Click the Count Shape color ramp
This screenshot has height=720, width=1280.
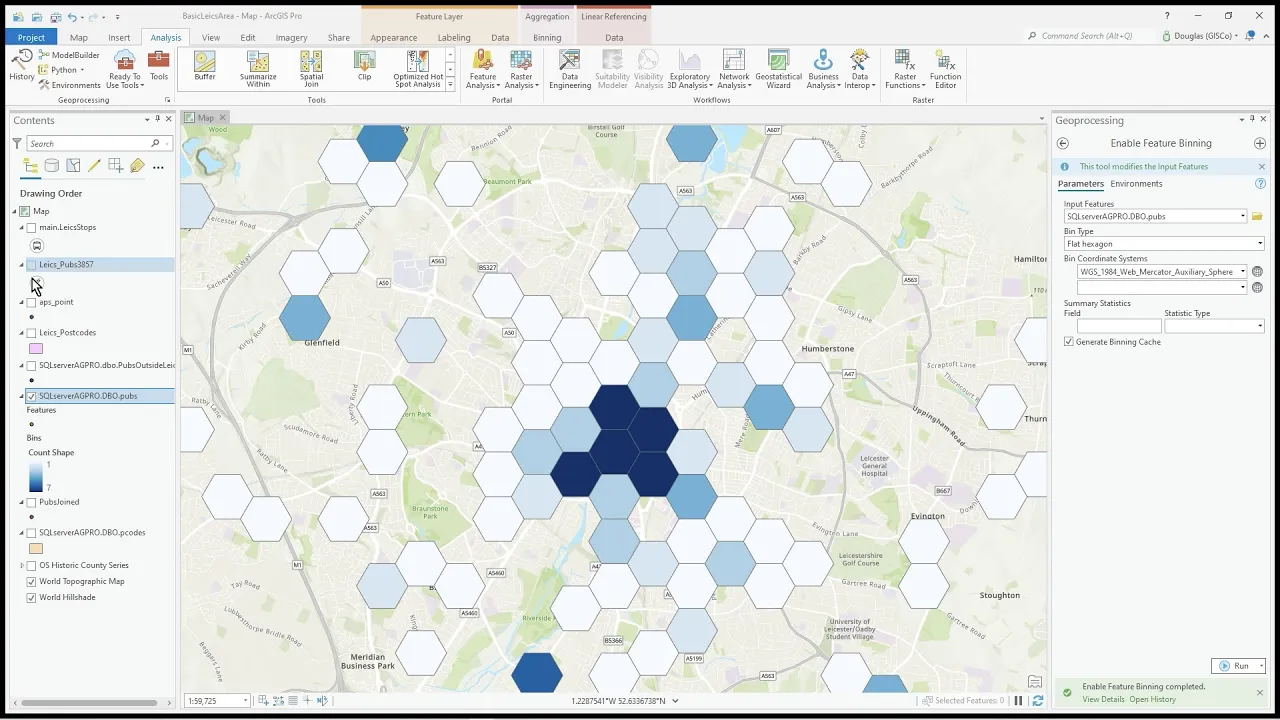click(36, 477)
